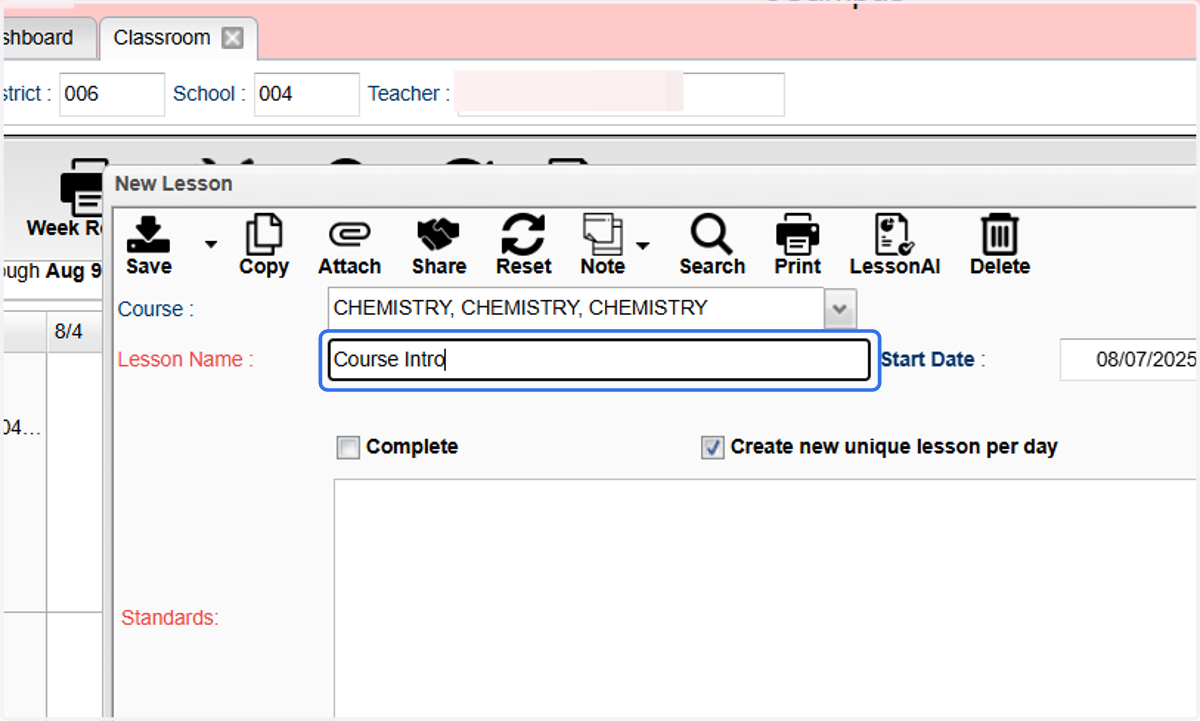Click the District field showing 006
The height and width of the screenshot is (721, 1200).
(112, 94)
